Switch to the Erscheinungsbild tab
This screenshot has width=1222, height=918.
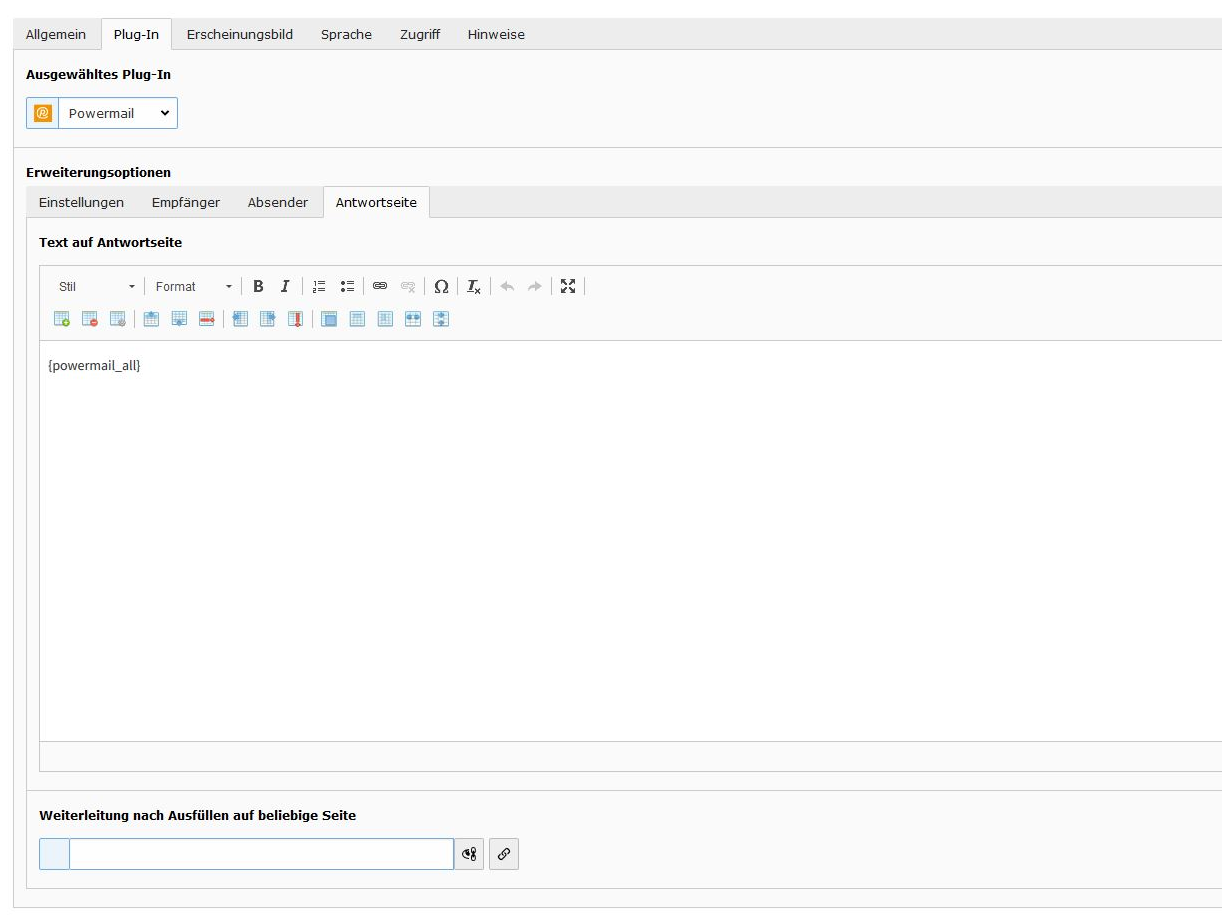pyautogui.click(x=239, y=34)
